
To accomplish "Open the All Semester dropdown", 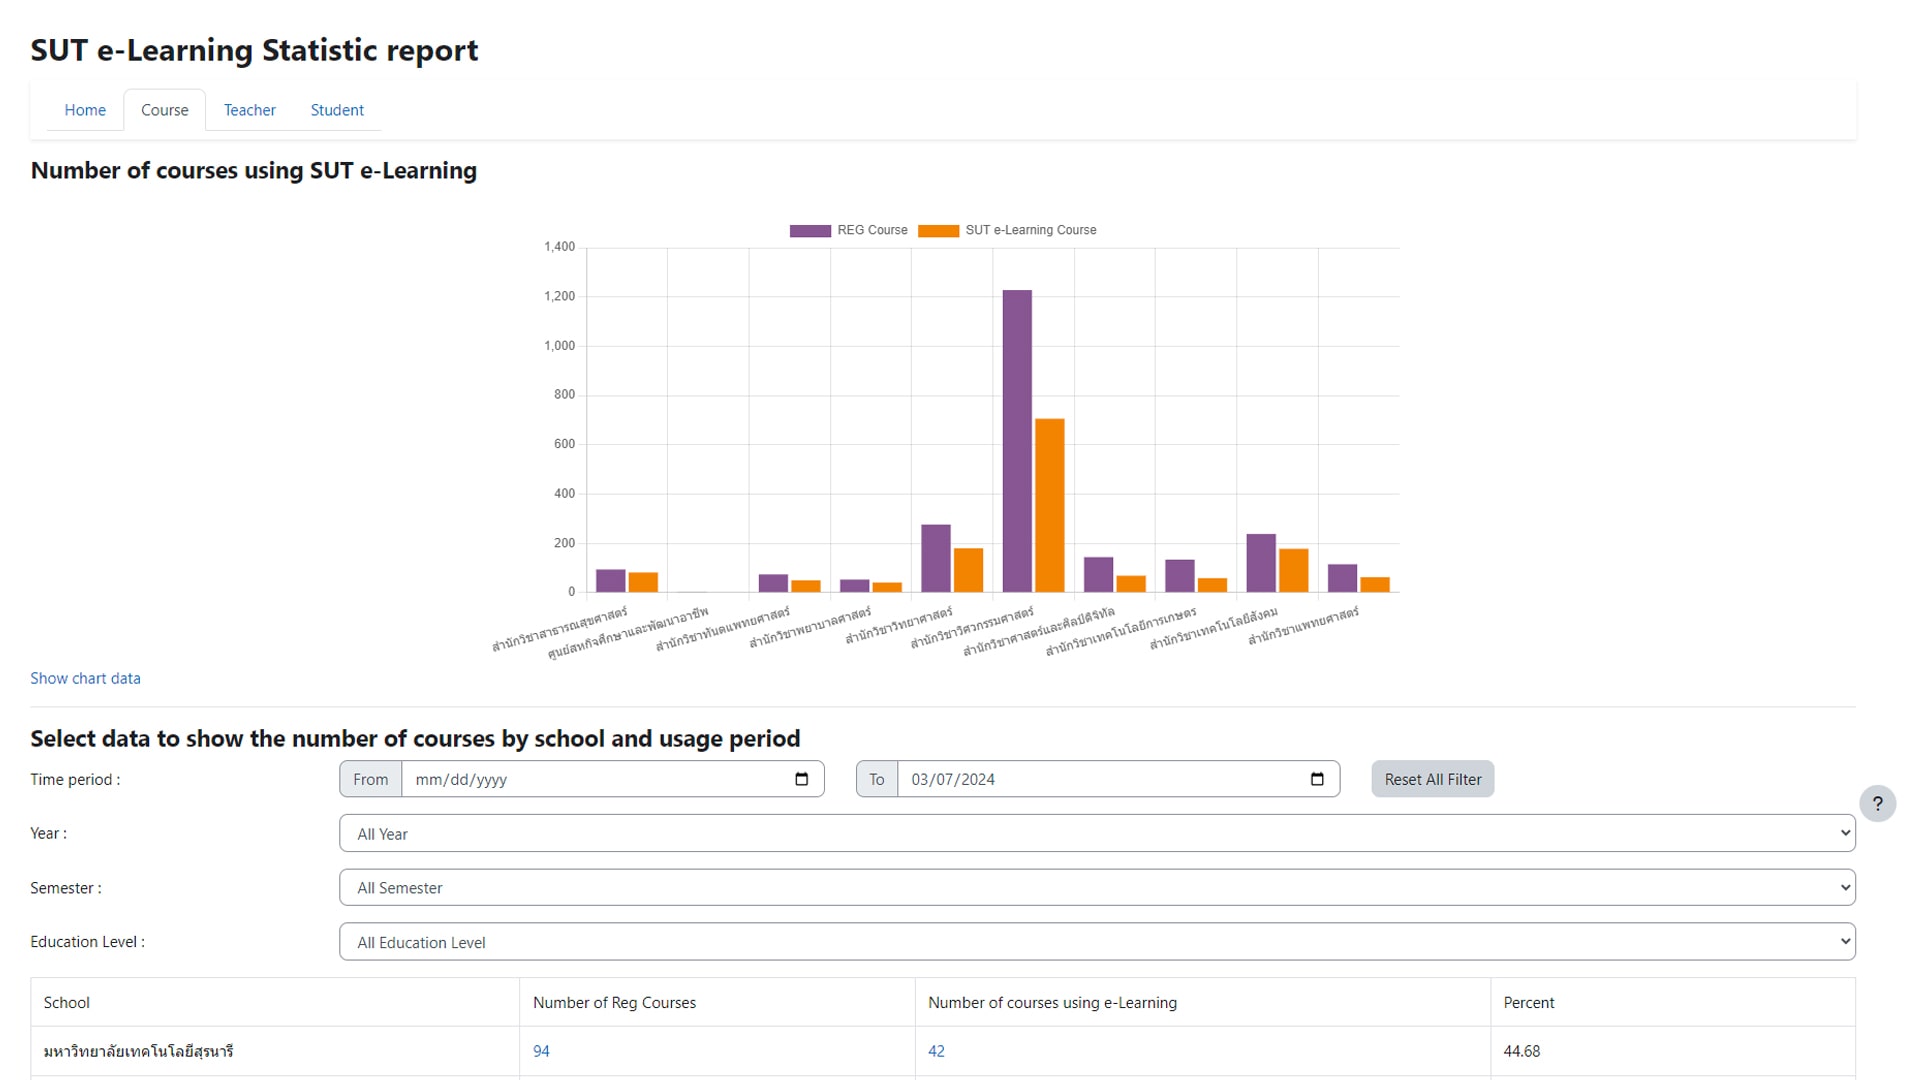I will (1097, 887).
